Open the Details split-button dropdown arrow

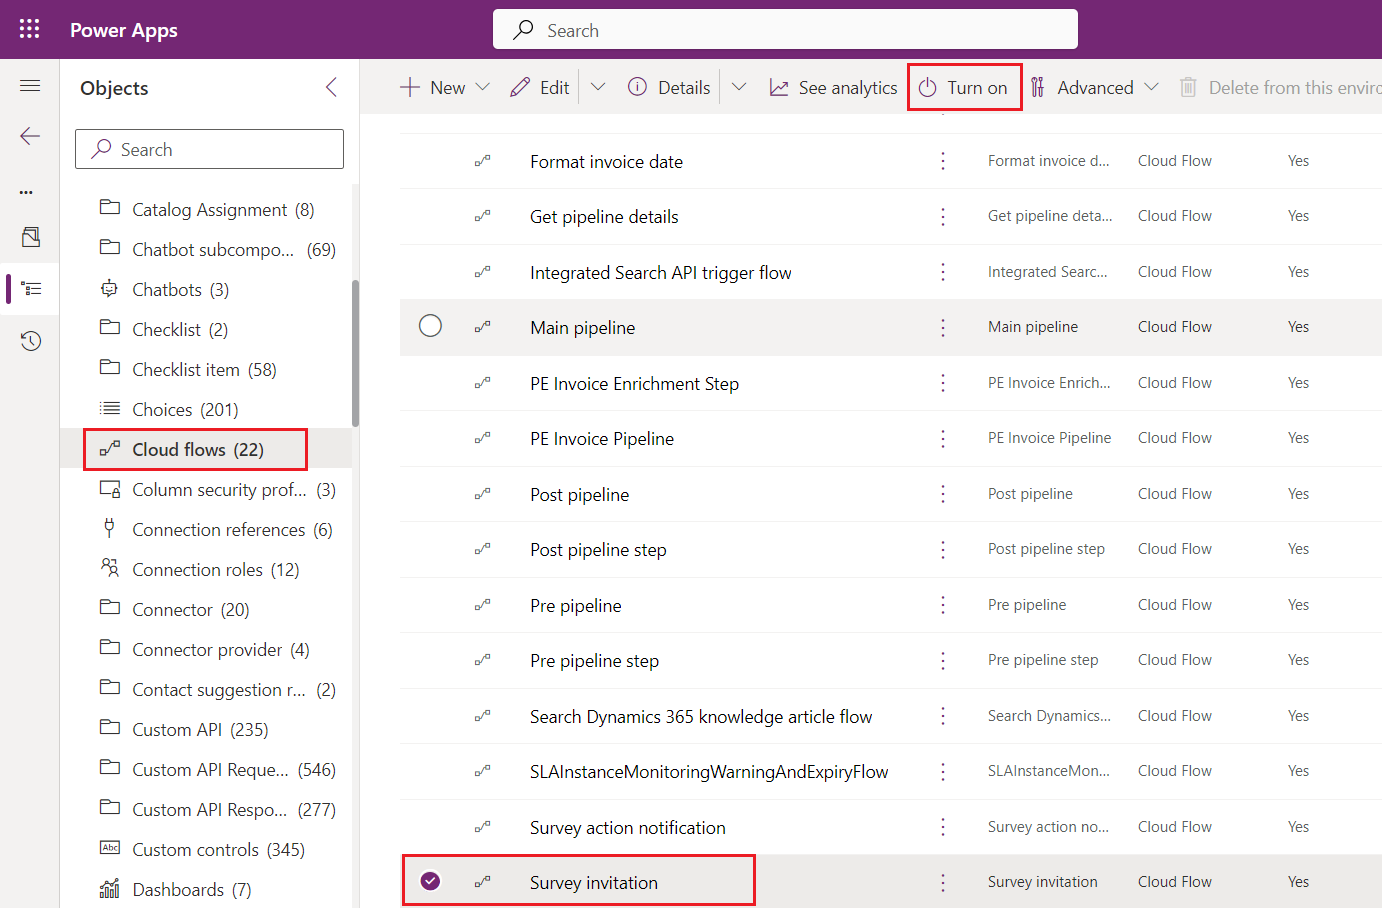click(x=739, y=87)
